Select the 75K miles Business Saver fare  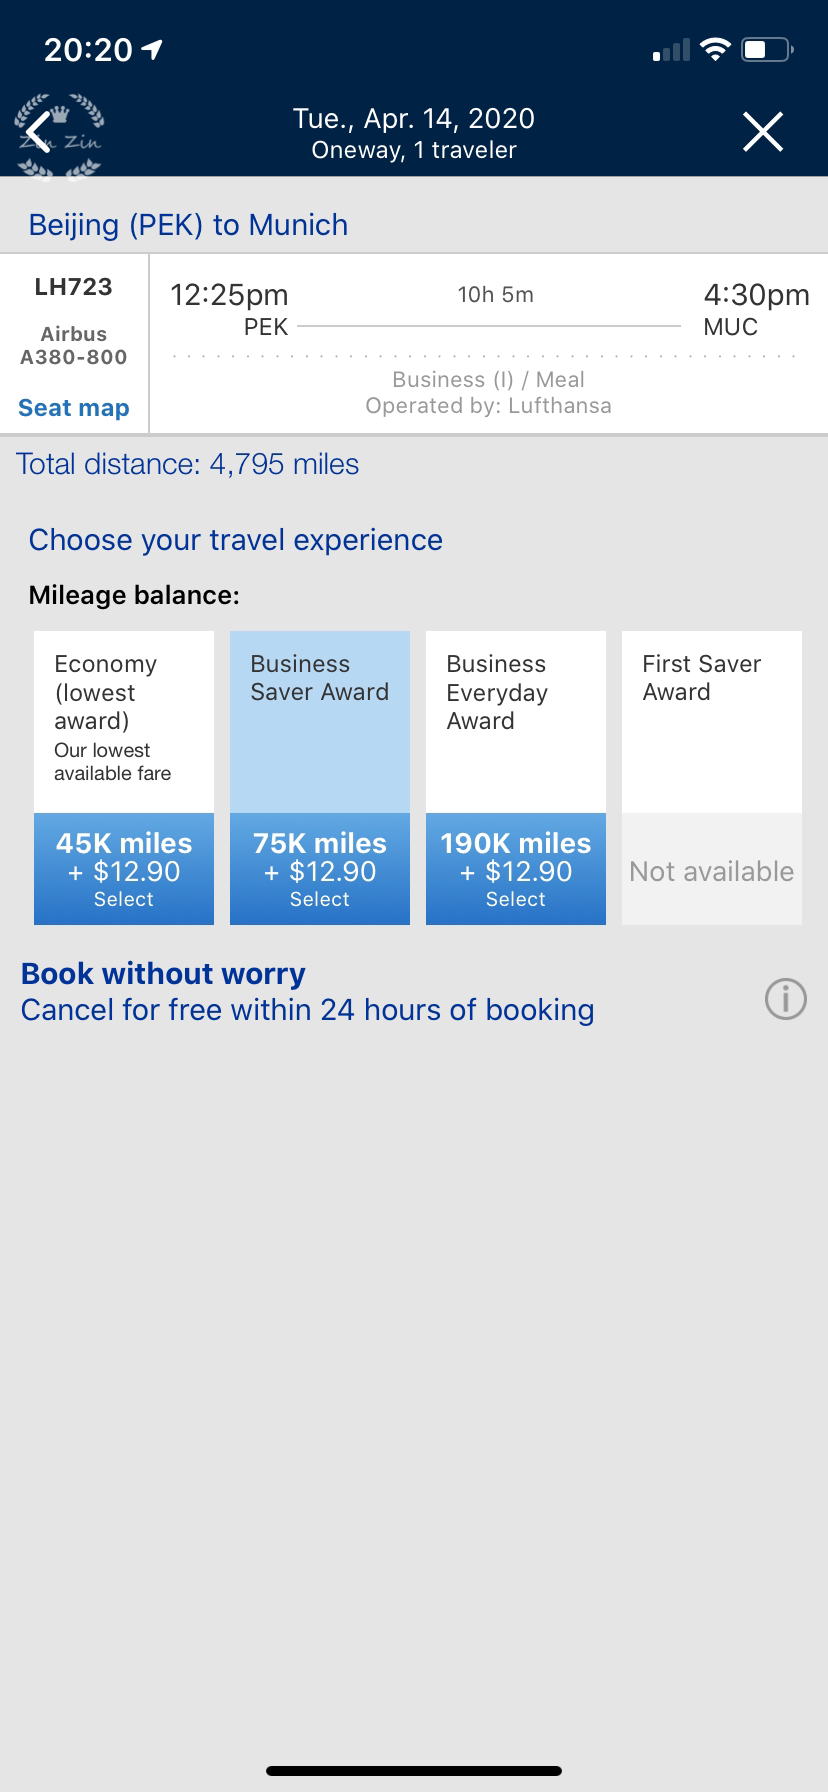coord(320,869)
